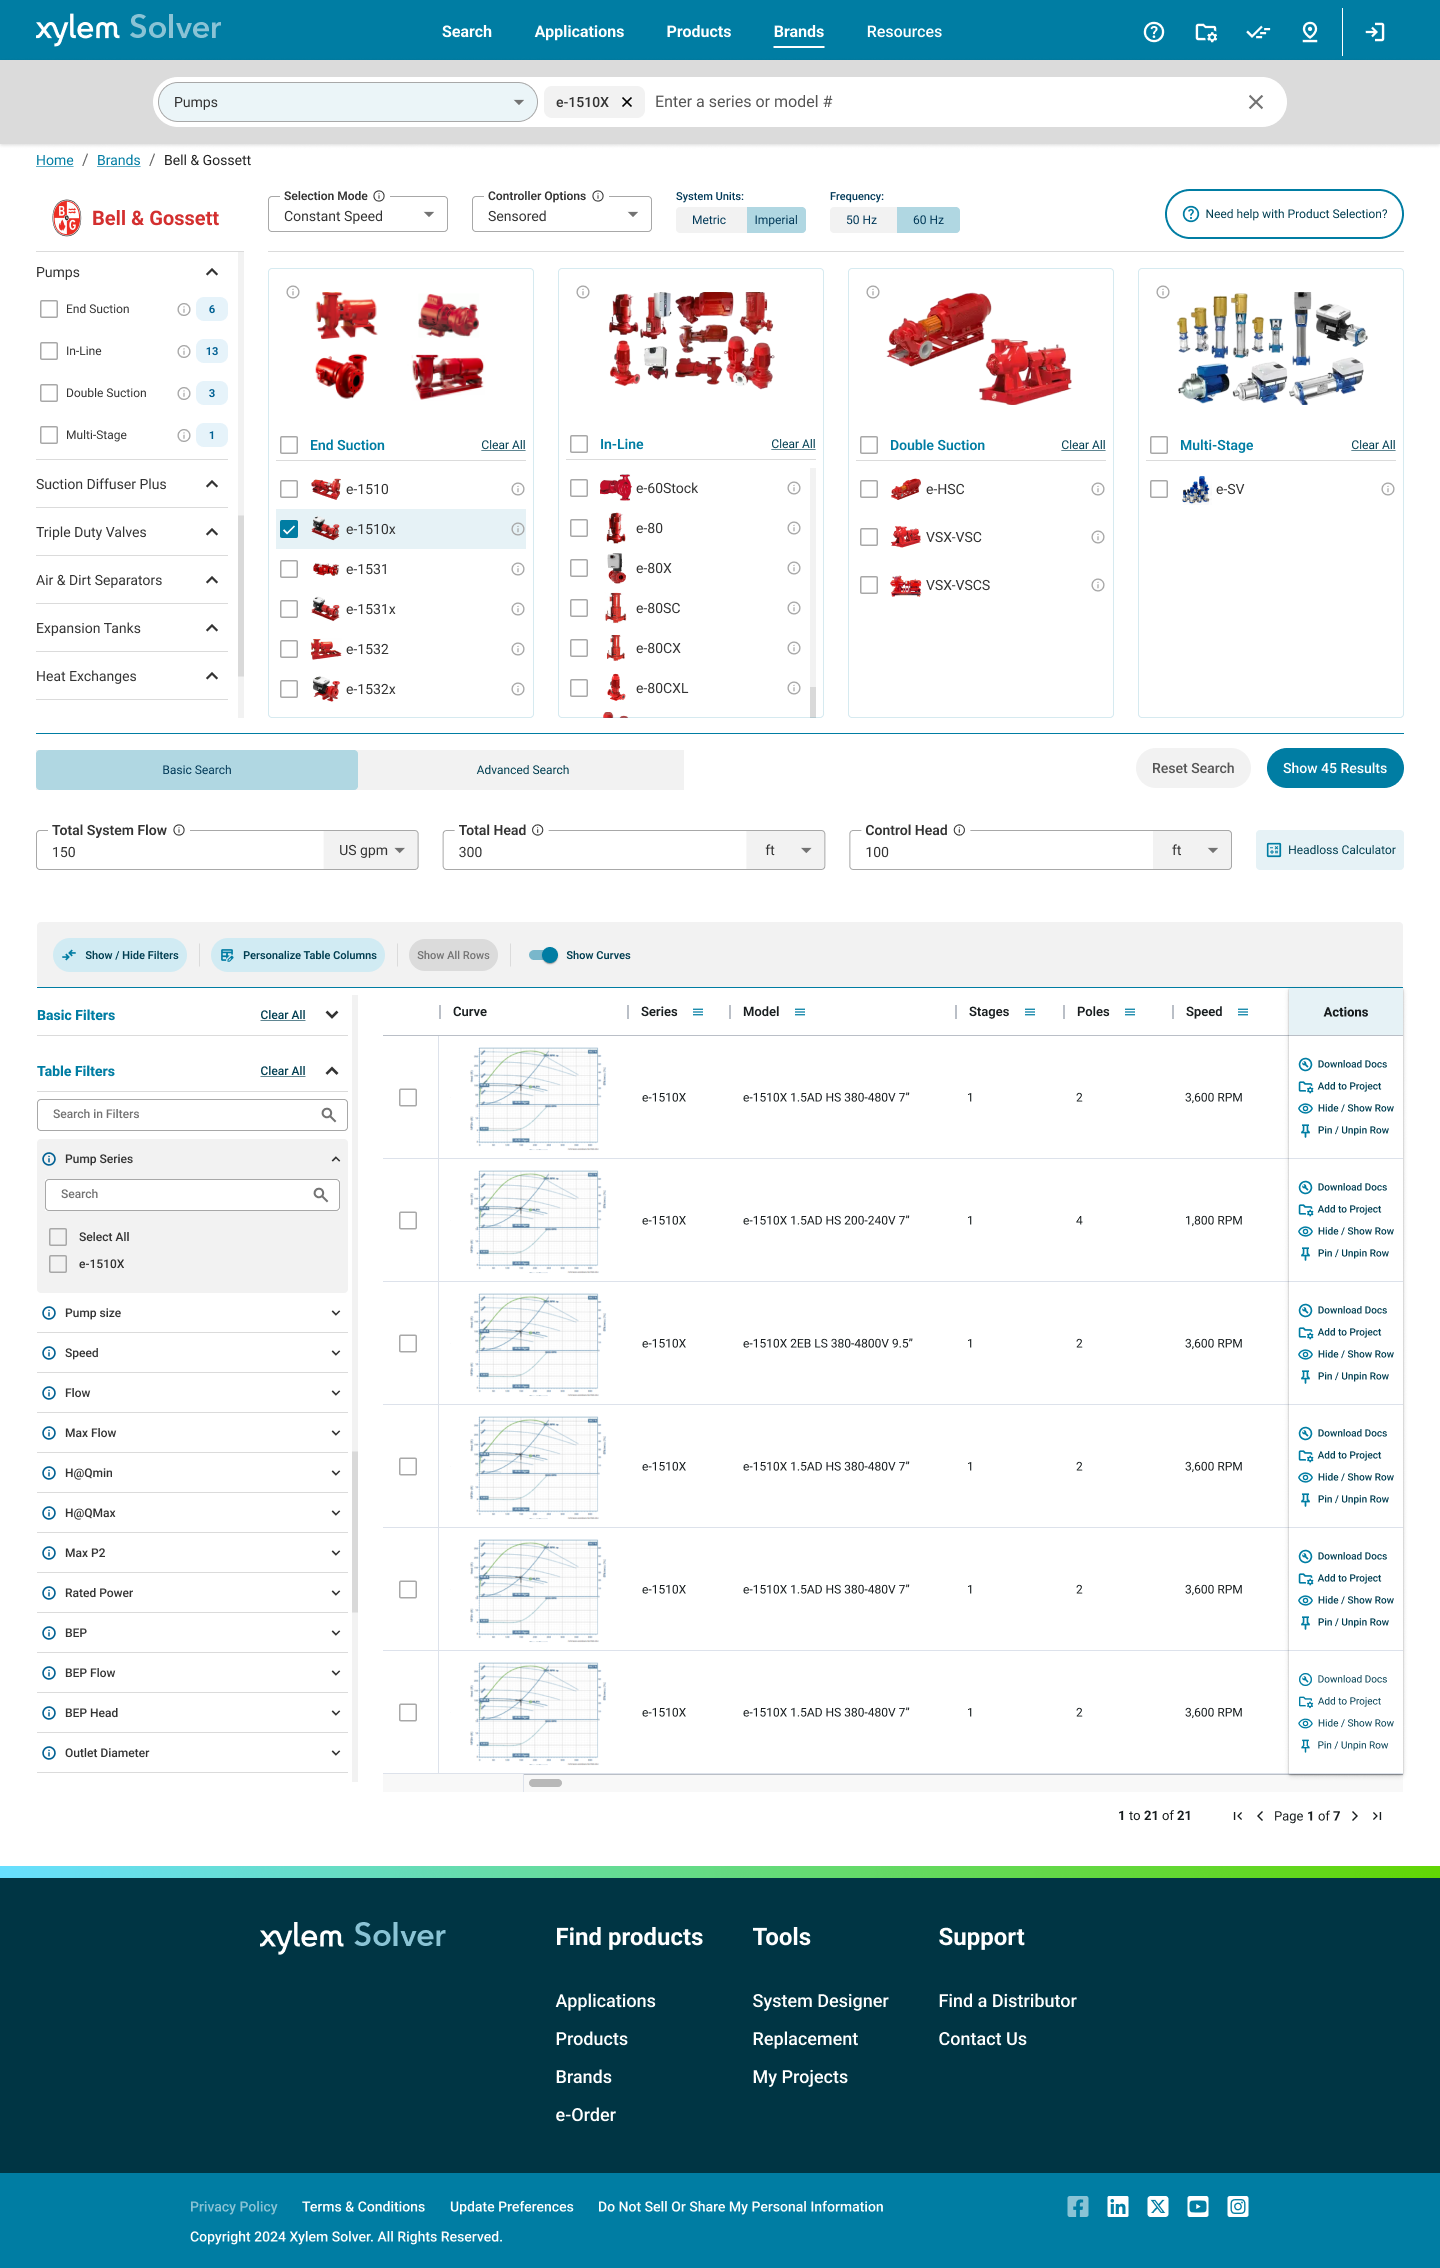Select 50 Hz frequency
The width and height of the screenshot is (1440, 2268).
(862, 220)
